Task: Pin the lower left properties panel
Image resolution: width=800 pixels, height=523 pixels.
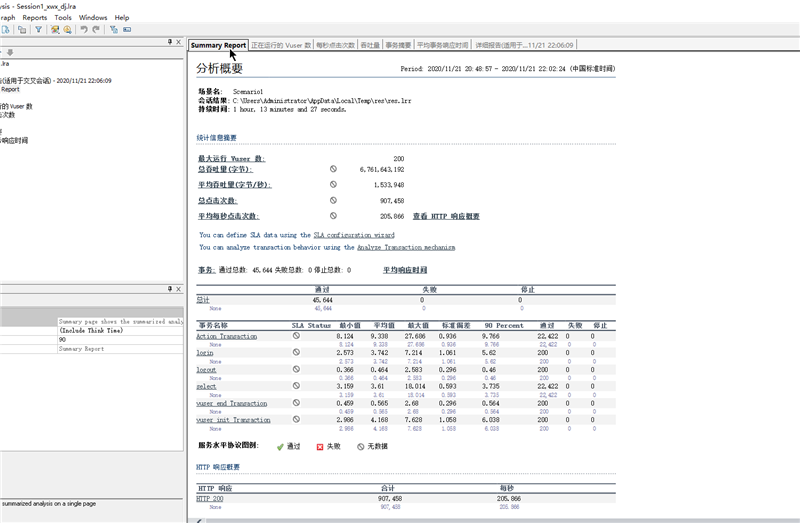Action: click(168, 289)
